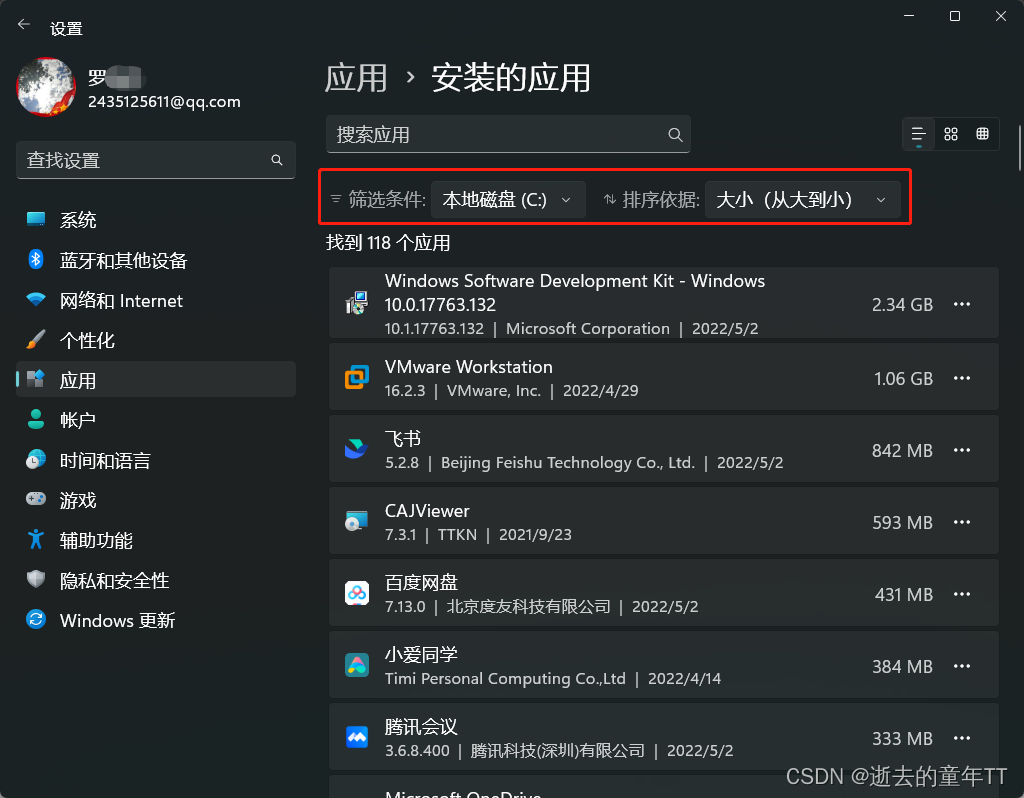Open more options for 小爱同学
This screenshot has height=798, width=1024.
point(962,666)
